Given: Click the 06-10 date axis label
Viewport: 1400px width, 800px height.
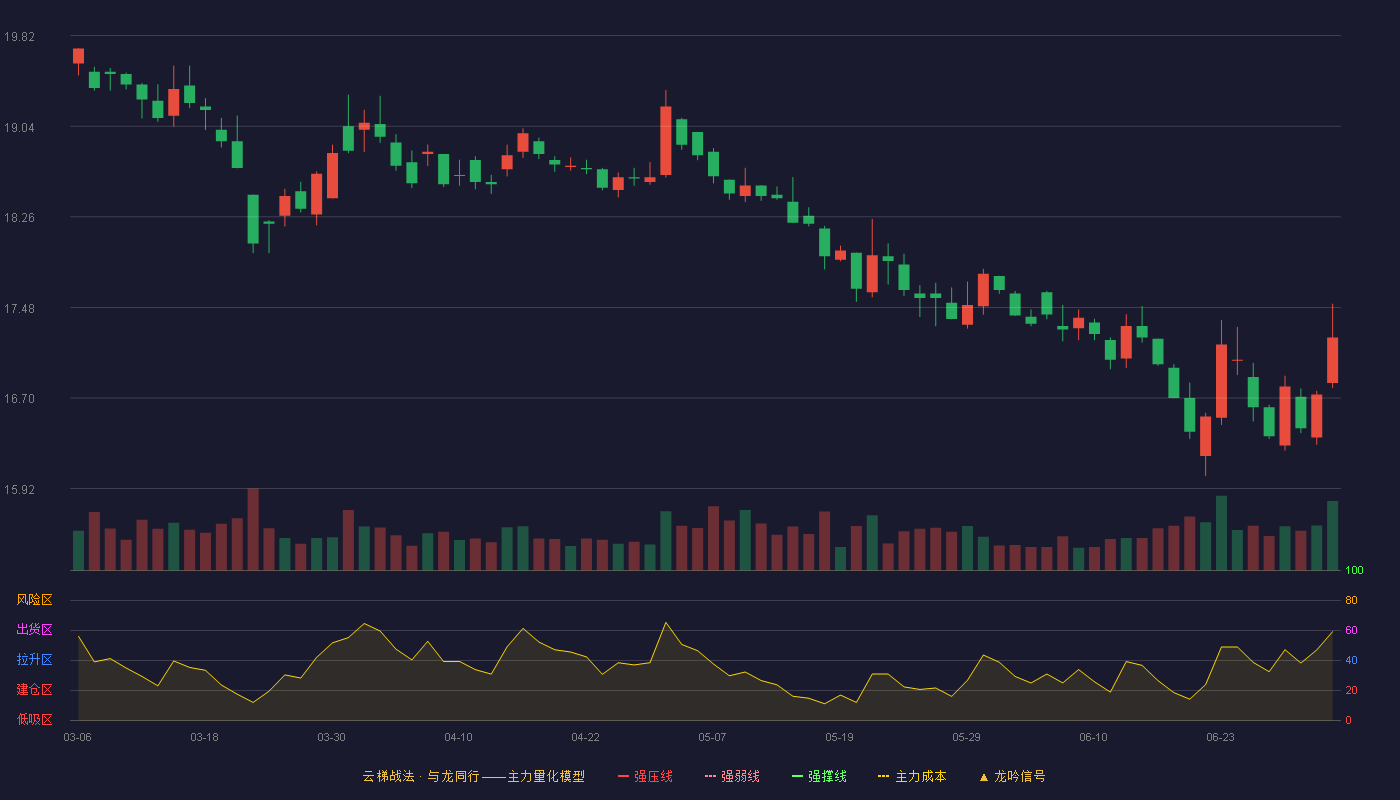Looking at the screenshot, I should 1093,737.
